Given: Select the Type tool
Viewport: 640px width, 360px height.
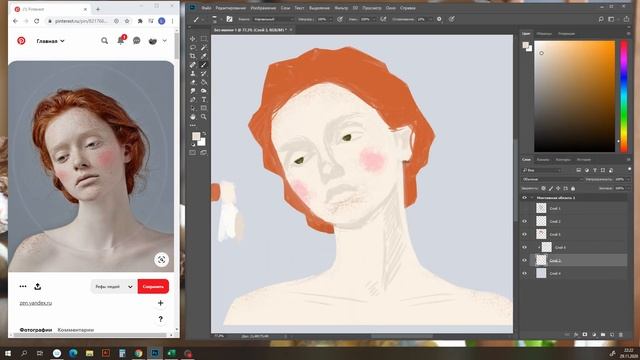Looking at the screenshot, I should (x=204, y=100).
